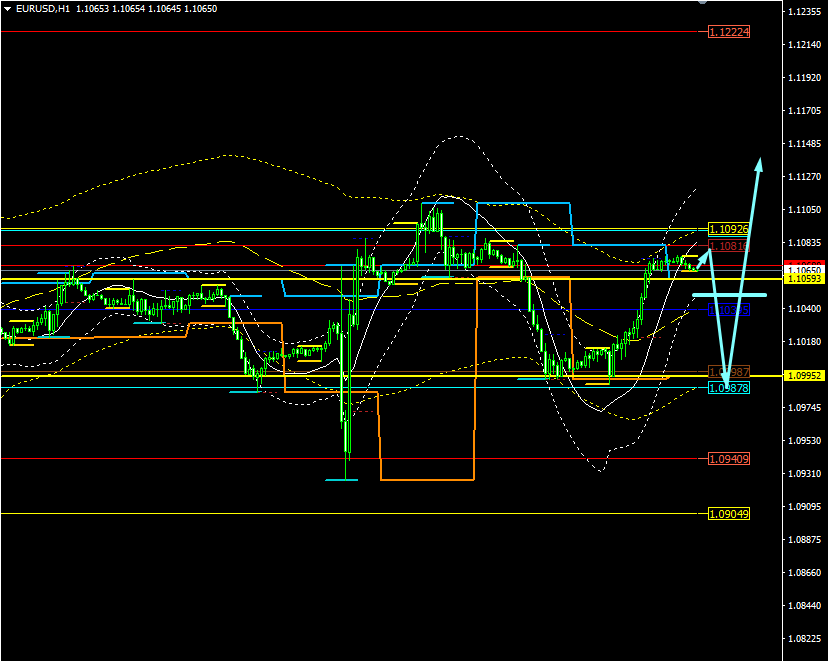Viewport: 828px width, 661px height.
Task: Click the 1.11485 value on the price scale
Action: pos(805,144)
